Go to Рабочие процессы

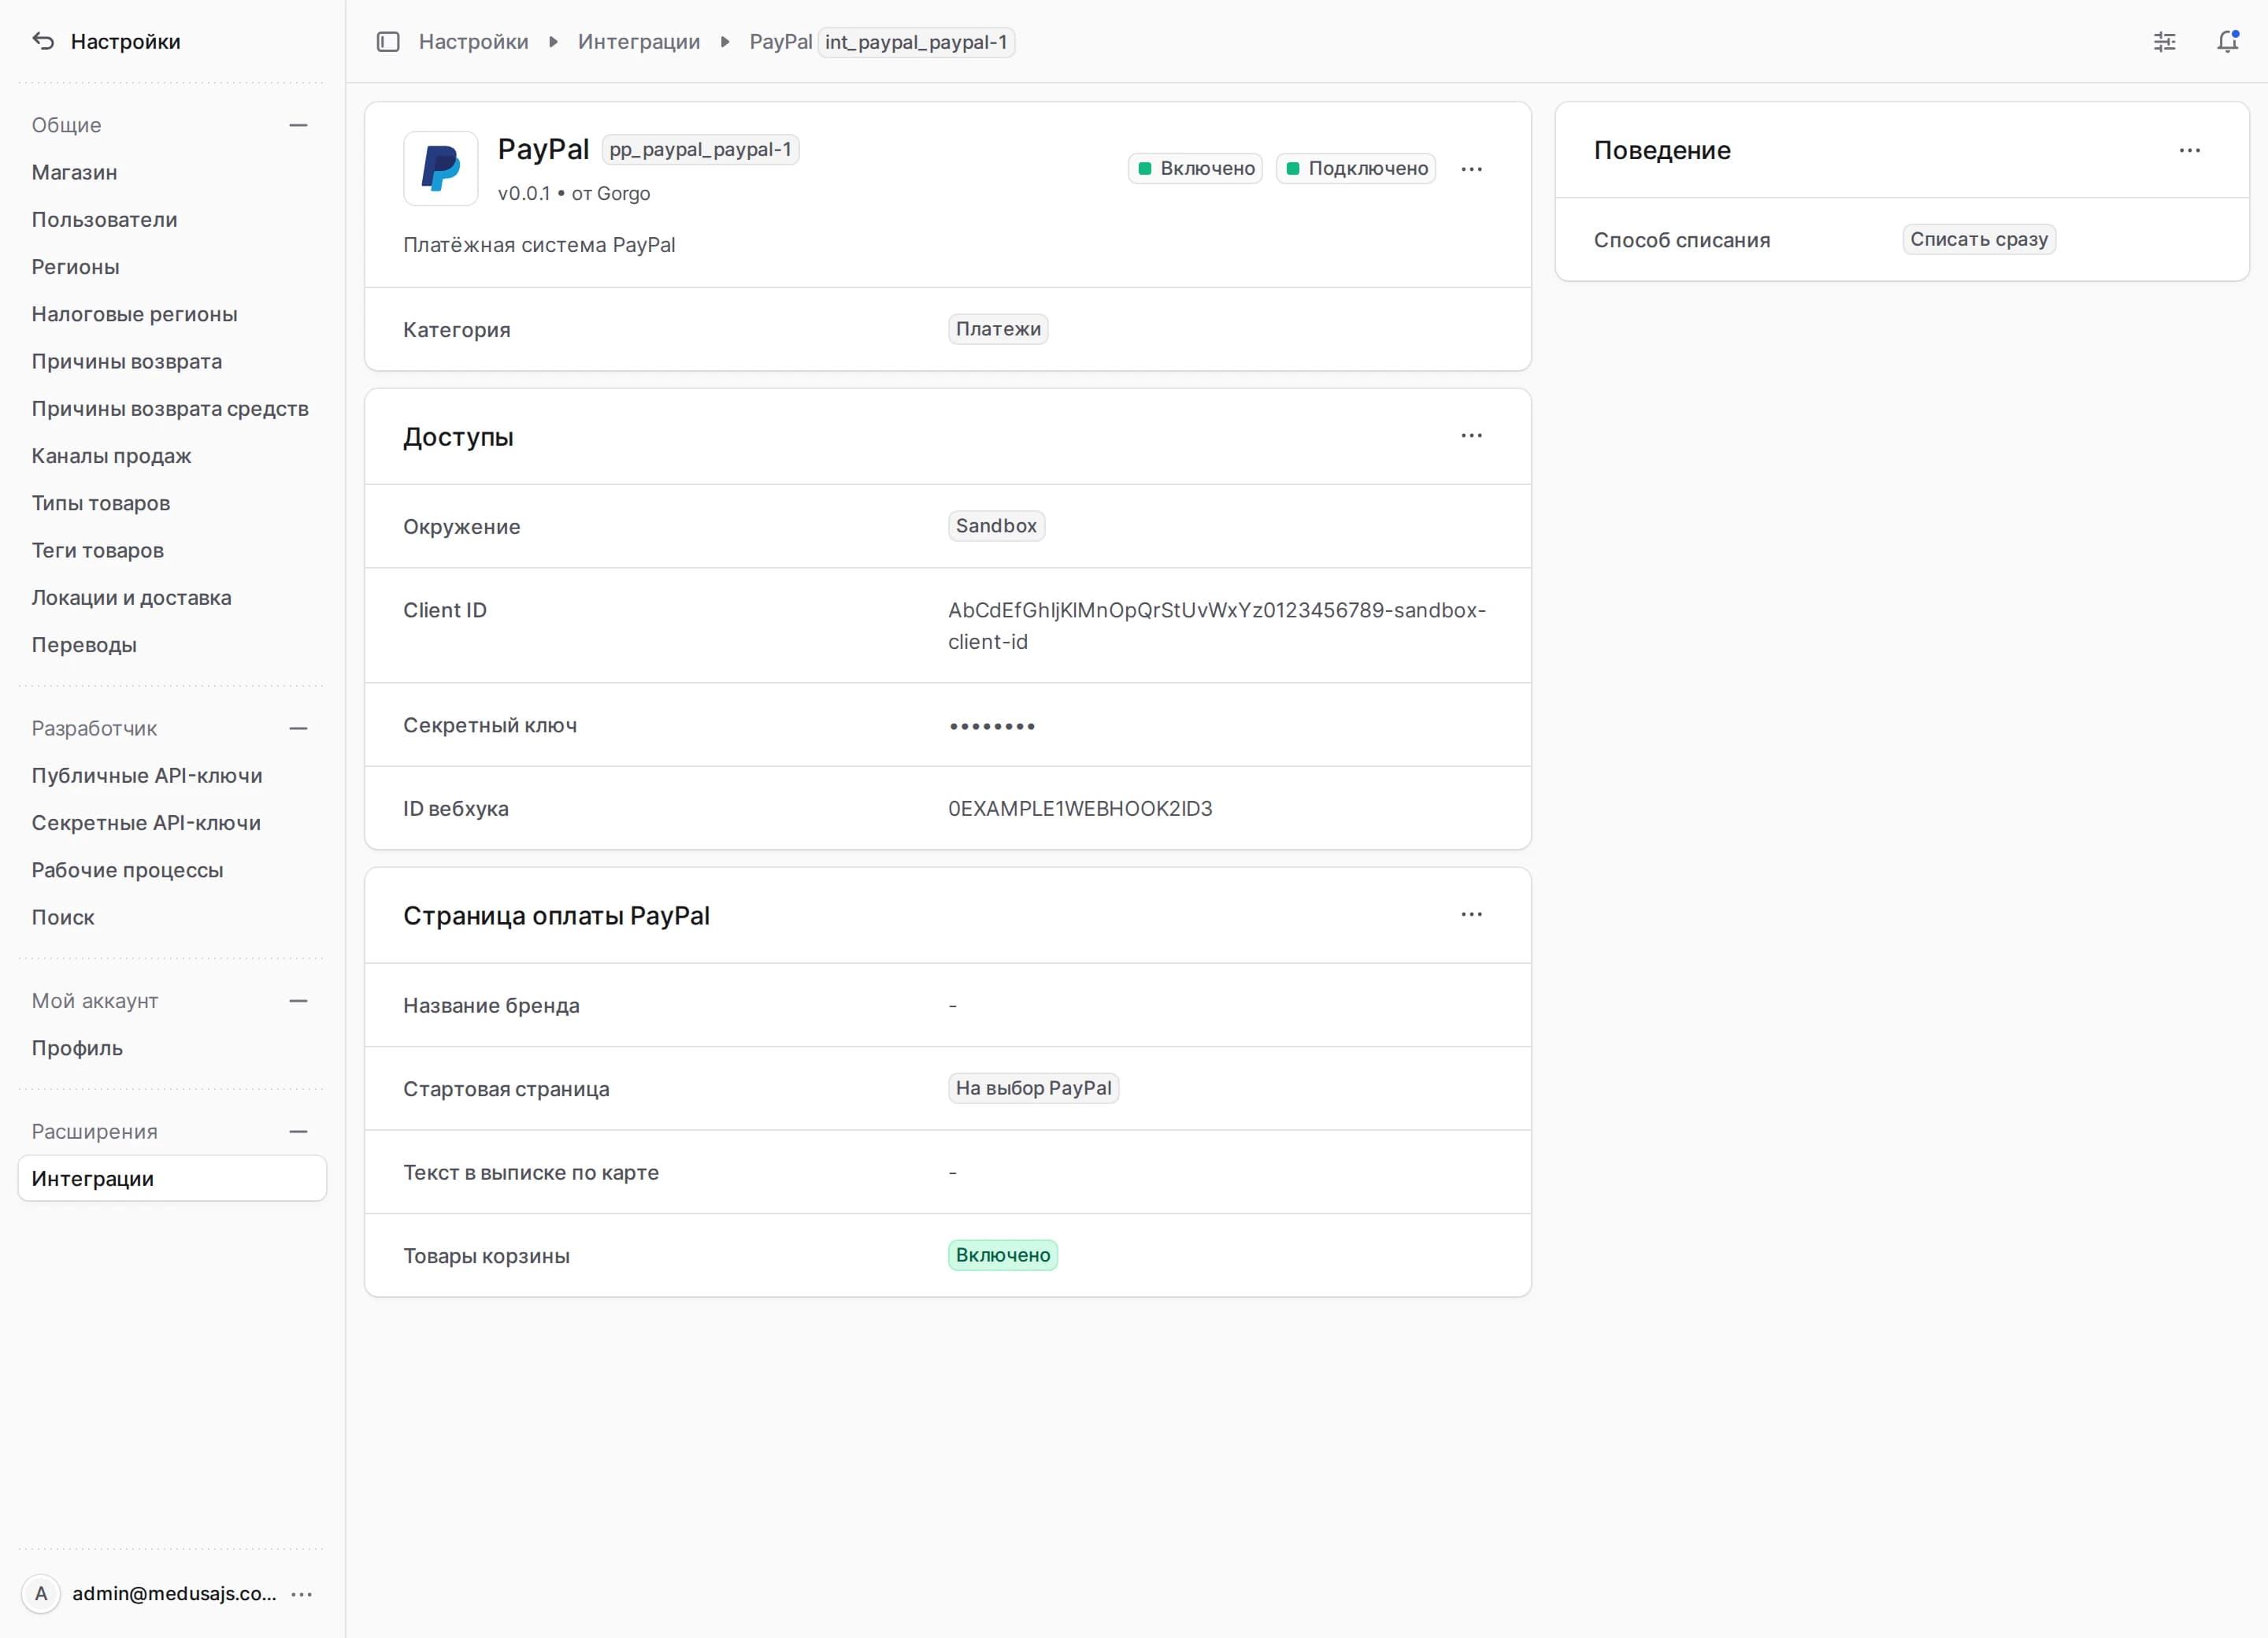coord(172,870)
